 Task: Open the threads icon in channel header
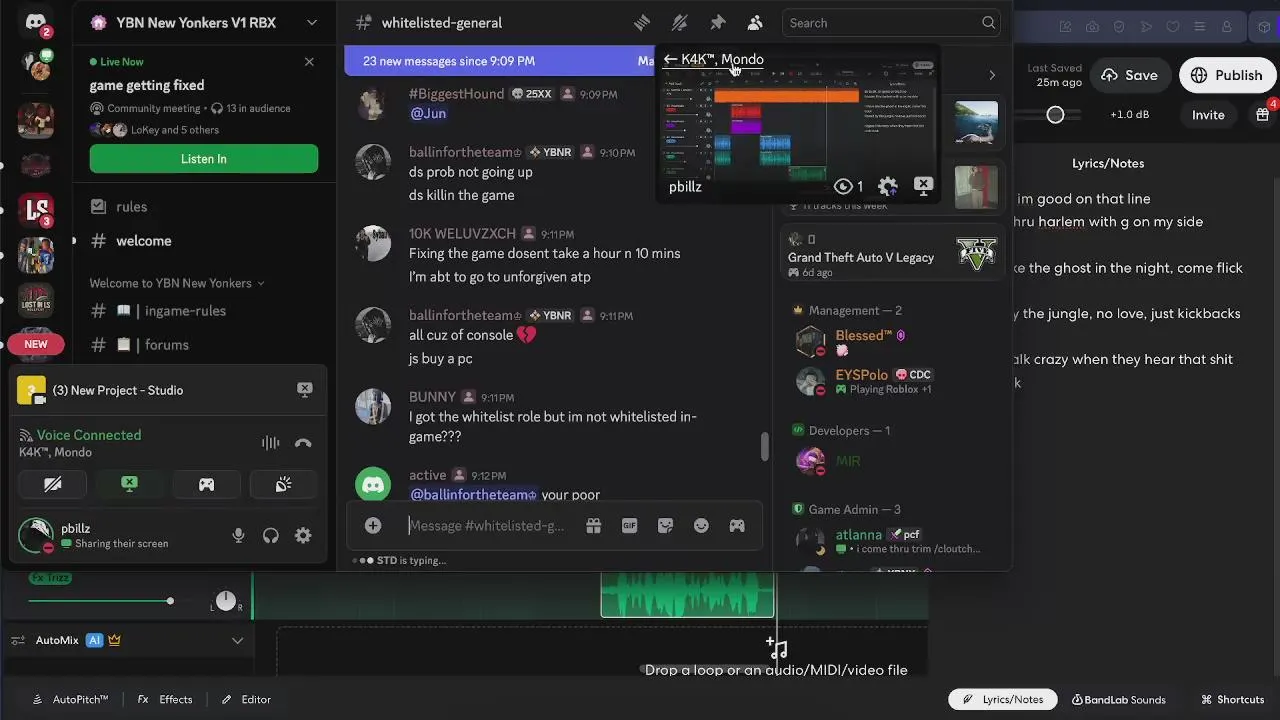pos(642,22)
